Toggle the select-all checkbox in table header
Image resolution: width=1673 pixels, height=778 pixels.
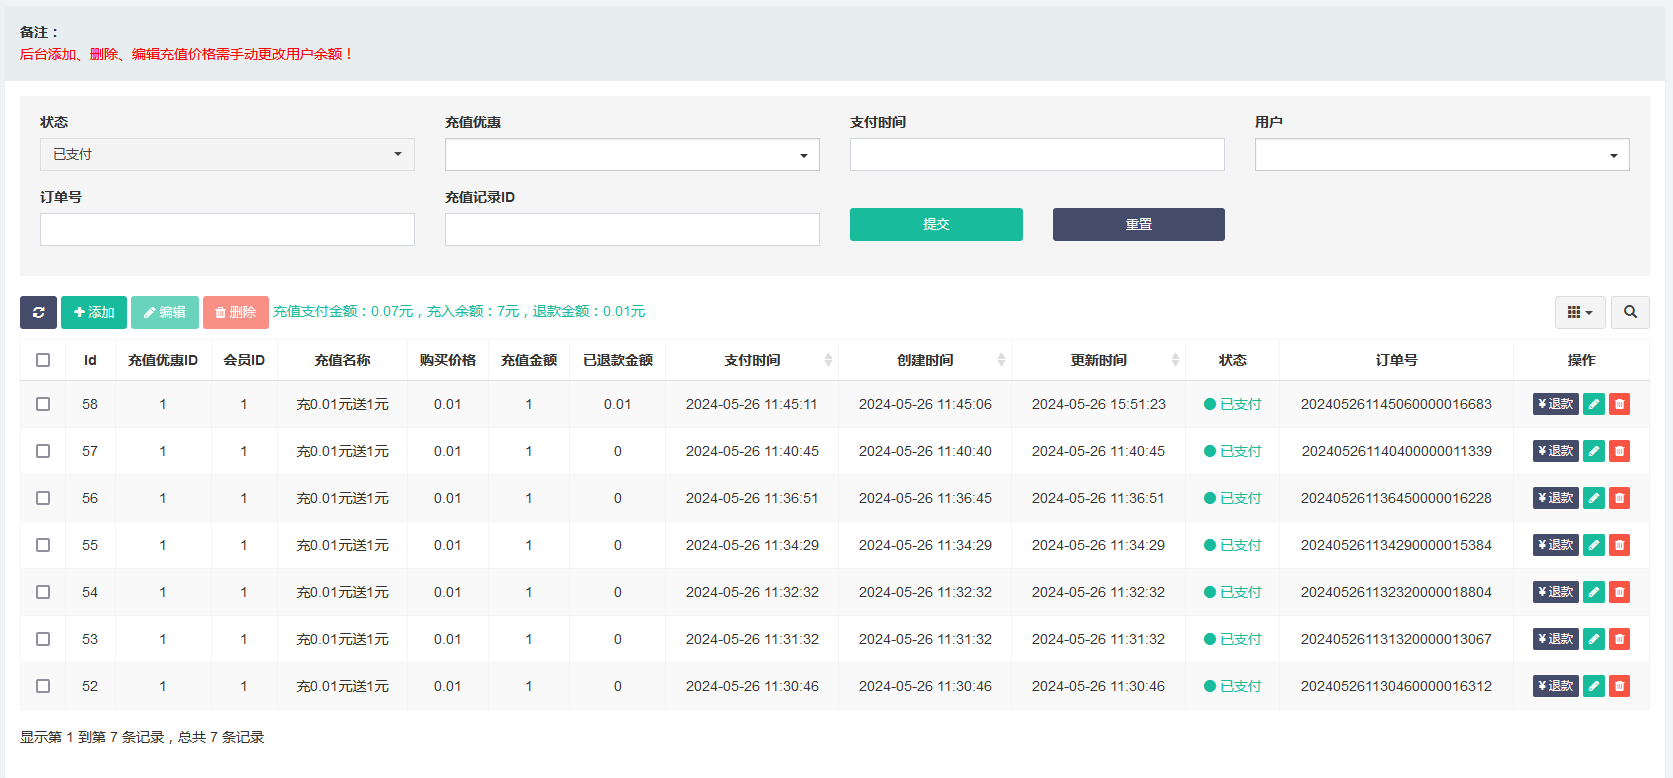click(43, 360)
